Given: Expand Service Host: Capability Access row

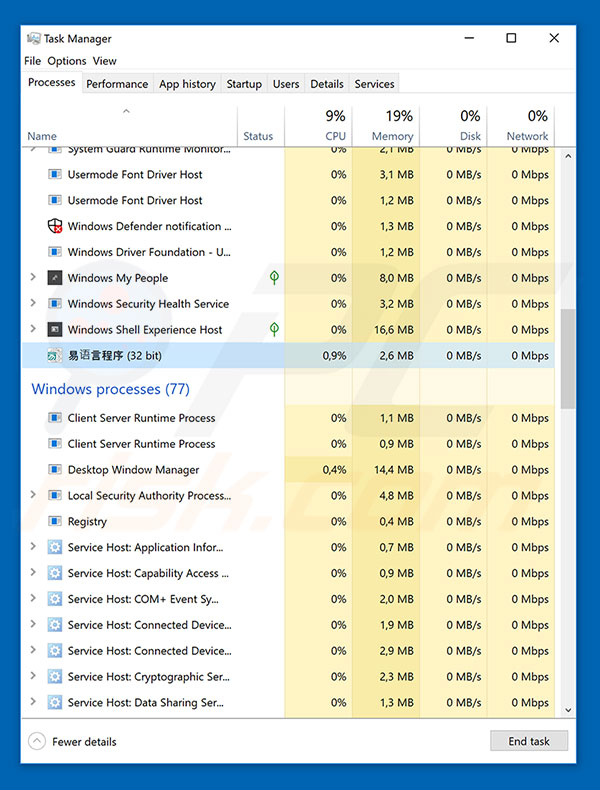Looking at the screenshot, I should pos(33,572).
